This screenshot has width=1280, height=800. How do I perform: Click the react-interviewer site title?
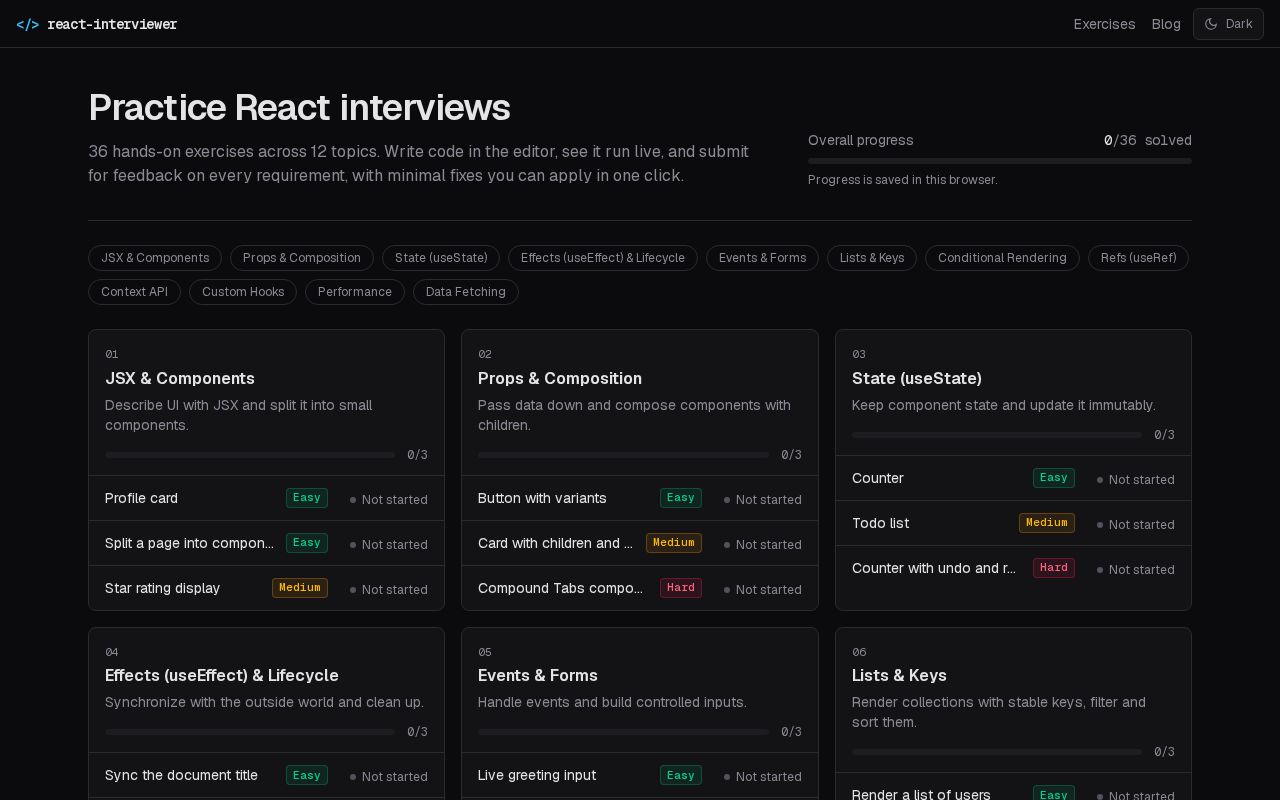(112, 24)
